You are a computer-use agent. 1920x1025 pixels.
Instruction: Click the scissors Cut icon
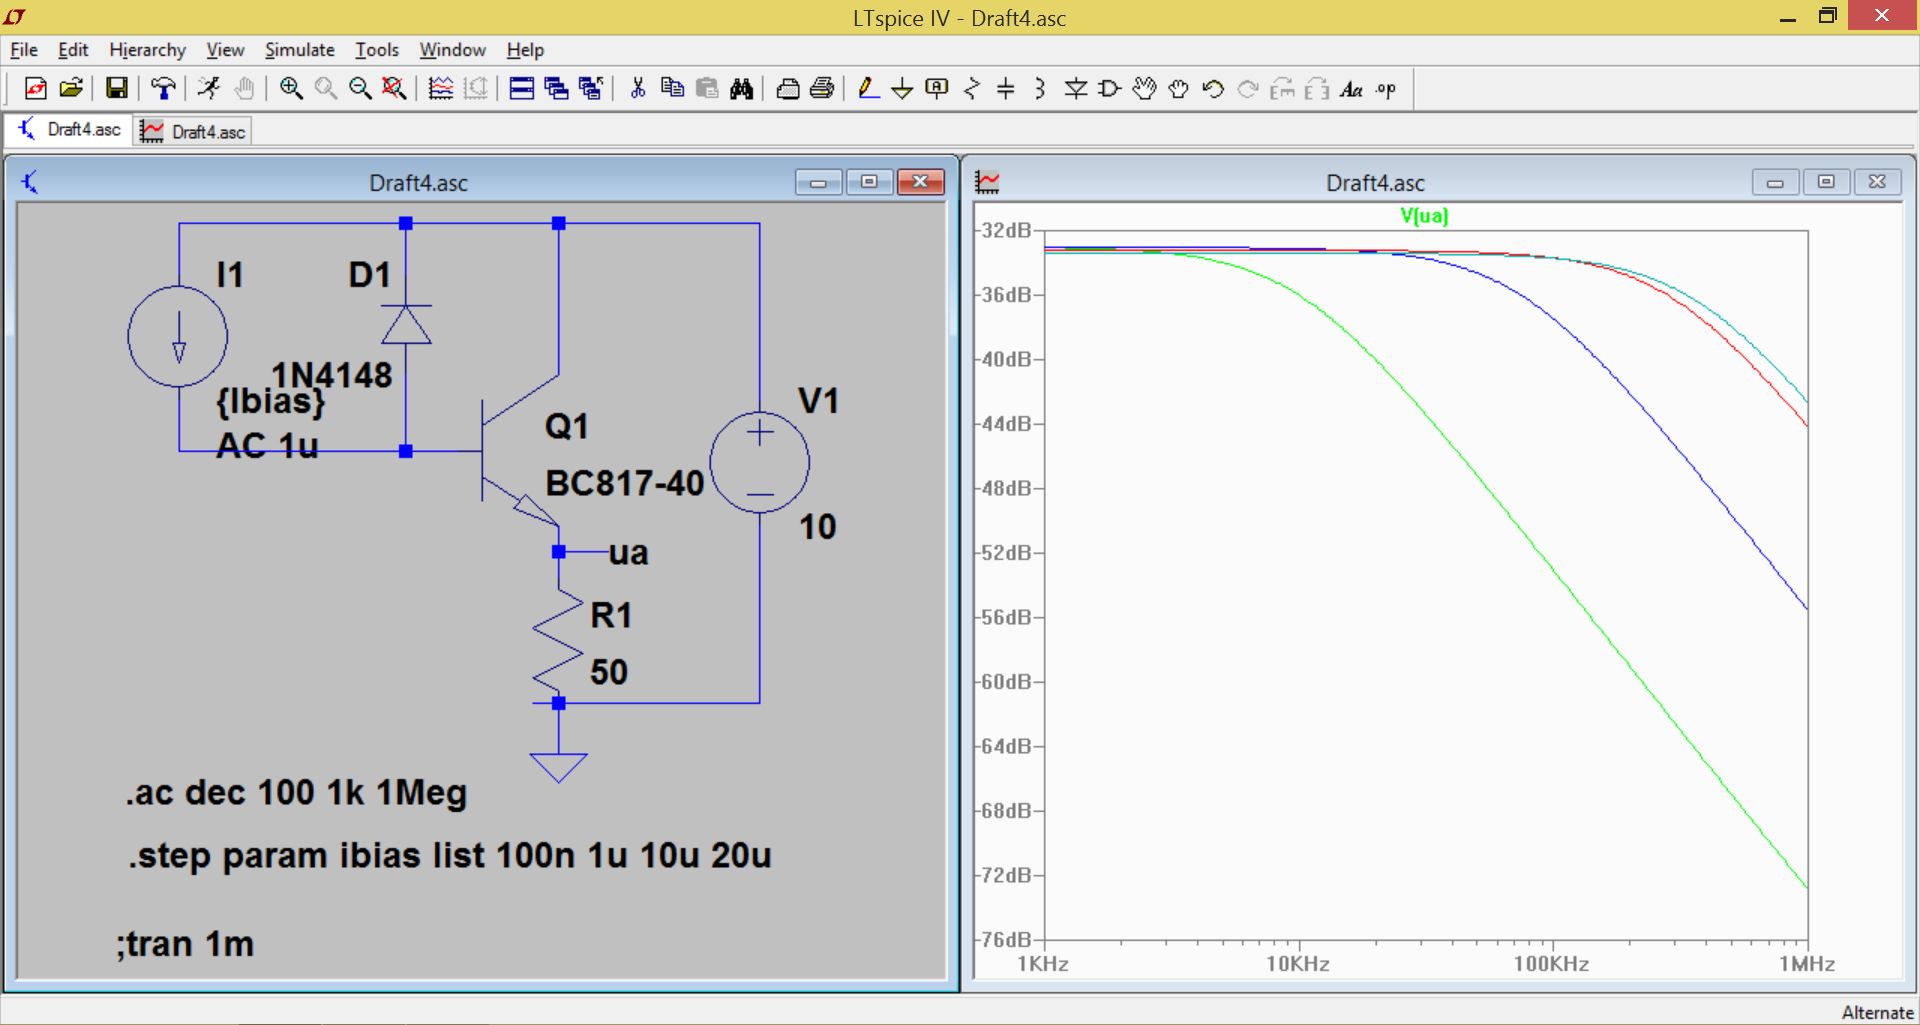tap(638, 89)
